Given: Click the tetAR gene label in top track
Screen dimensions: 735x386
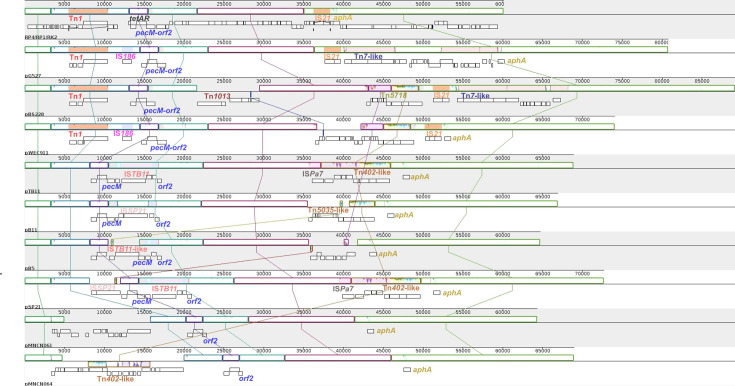Looking at the screenshot, I should [x=140, y=19].
